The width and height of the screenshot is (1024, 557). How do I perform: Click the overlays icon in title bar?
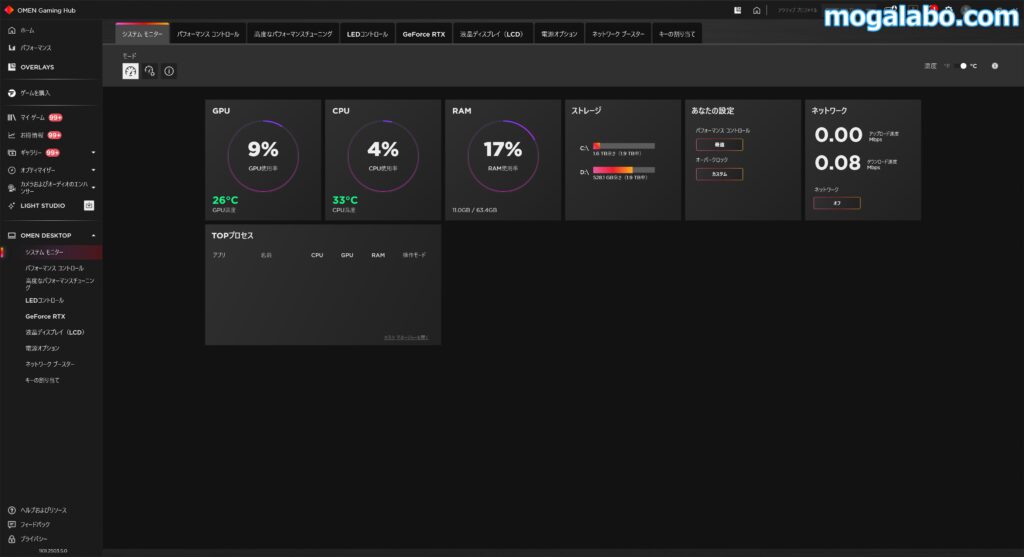(x=737, y=10)
